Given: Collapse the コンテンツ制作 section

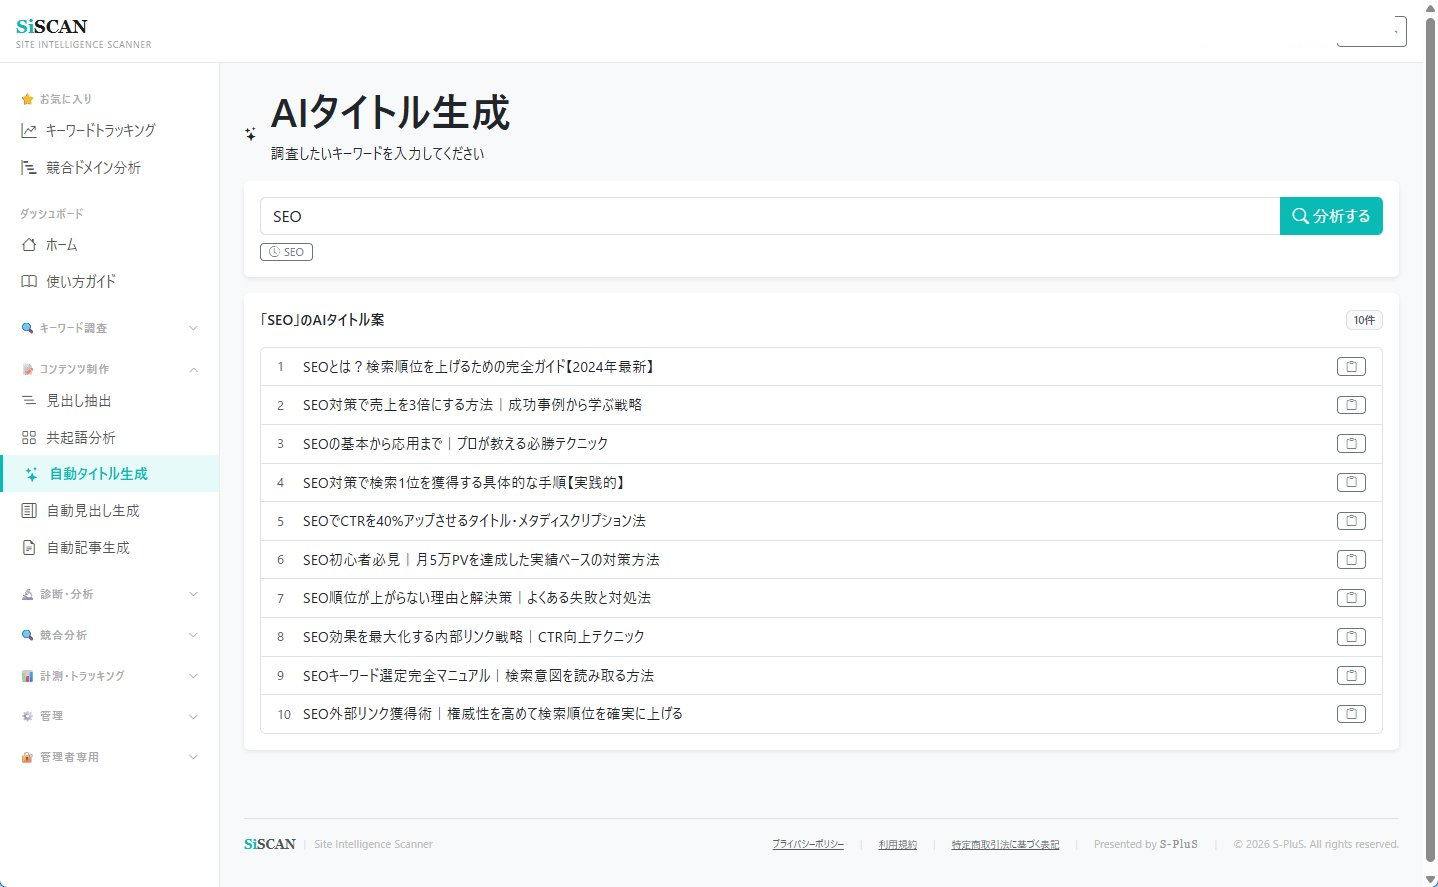Looking at the screenshot, I should click(110, 369).
